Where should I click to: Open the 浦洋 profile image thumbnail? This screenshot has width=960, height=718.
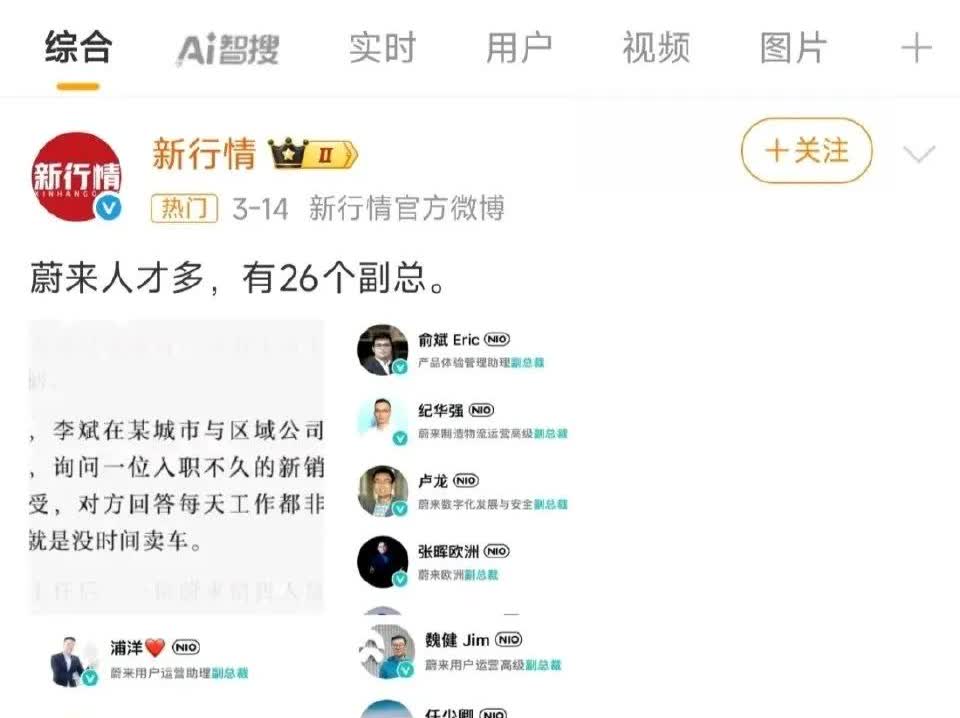(74, 661)
